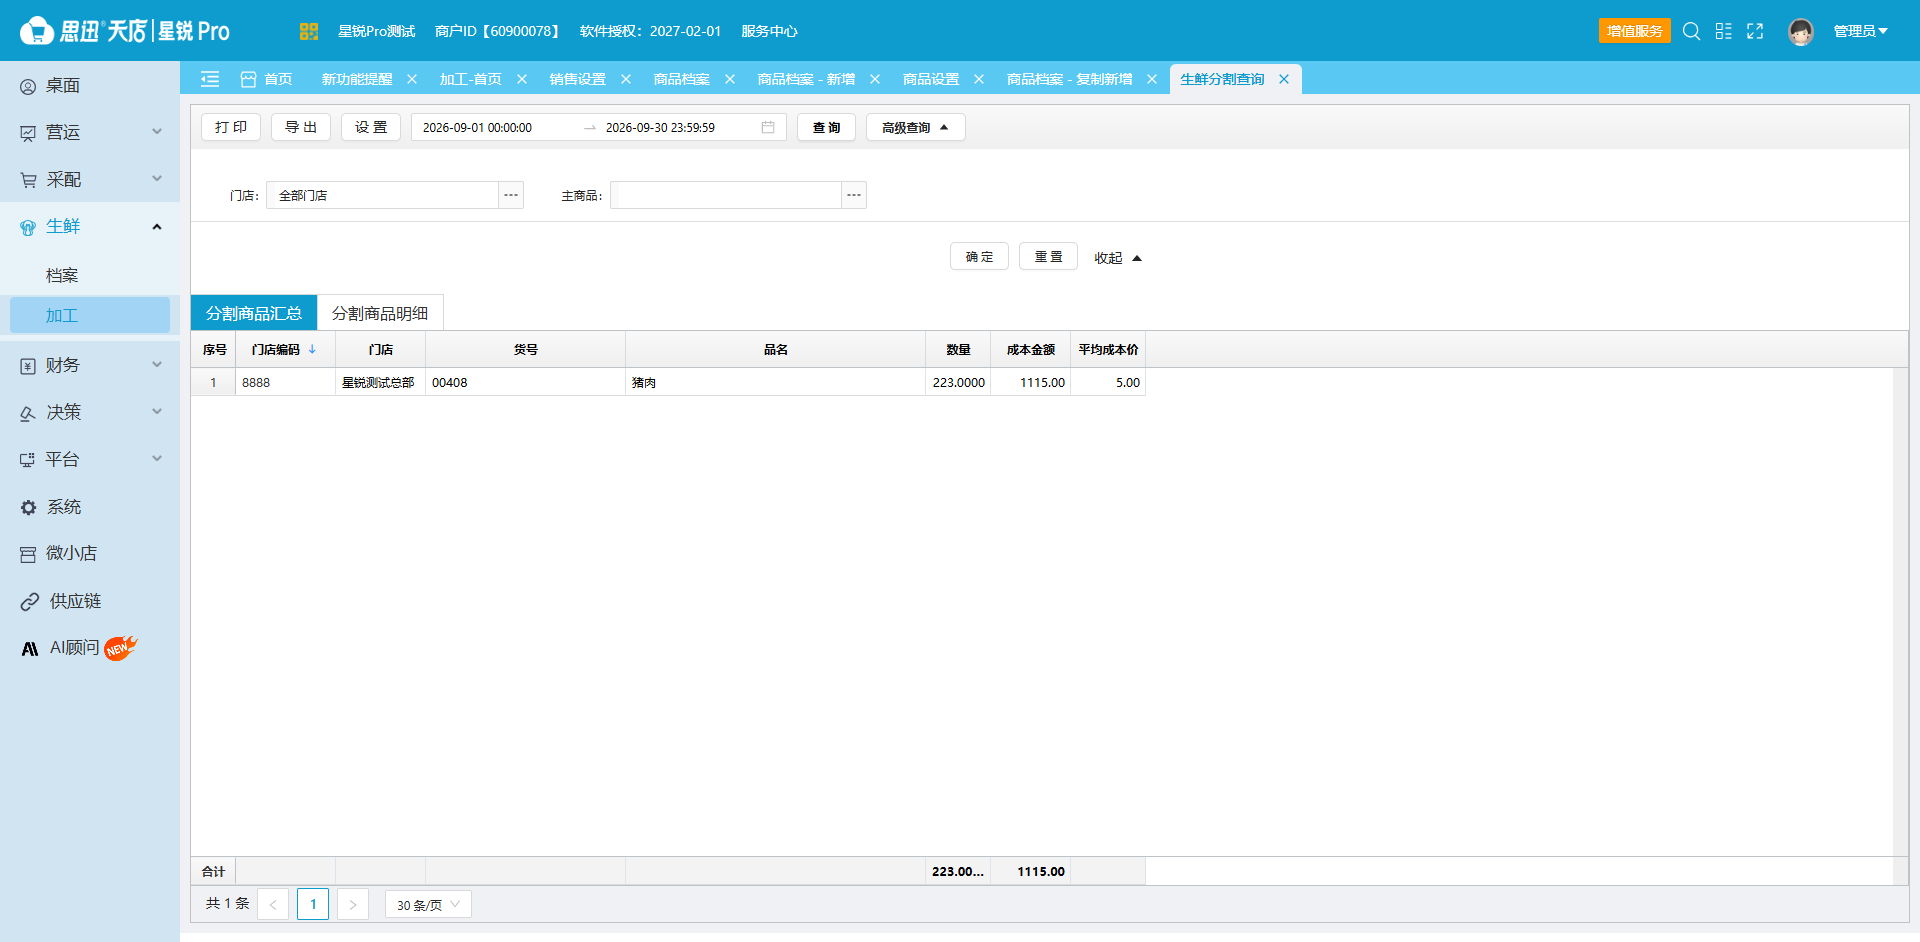Close the 加工-首页 tab

[x=522, y=79]
